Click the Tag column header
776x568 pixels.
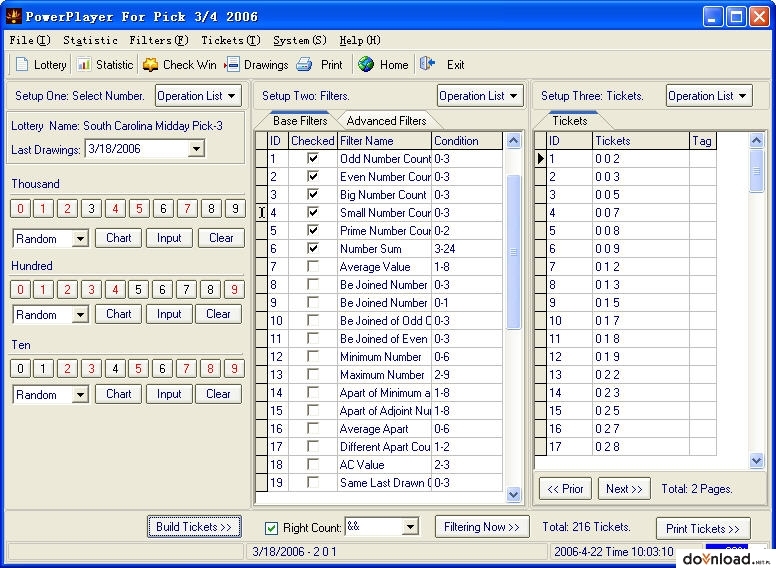click(x=703, y=141)
